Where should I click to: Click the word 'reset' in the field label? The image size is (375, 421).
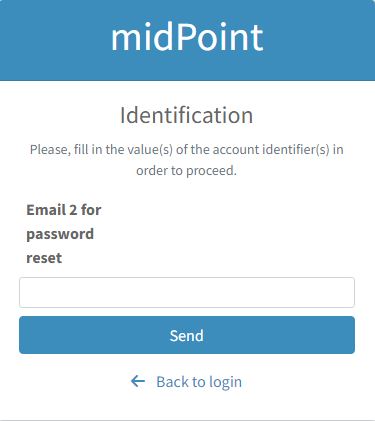pos(44,258)
